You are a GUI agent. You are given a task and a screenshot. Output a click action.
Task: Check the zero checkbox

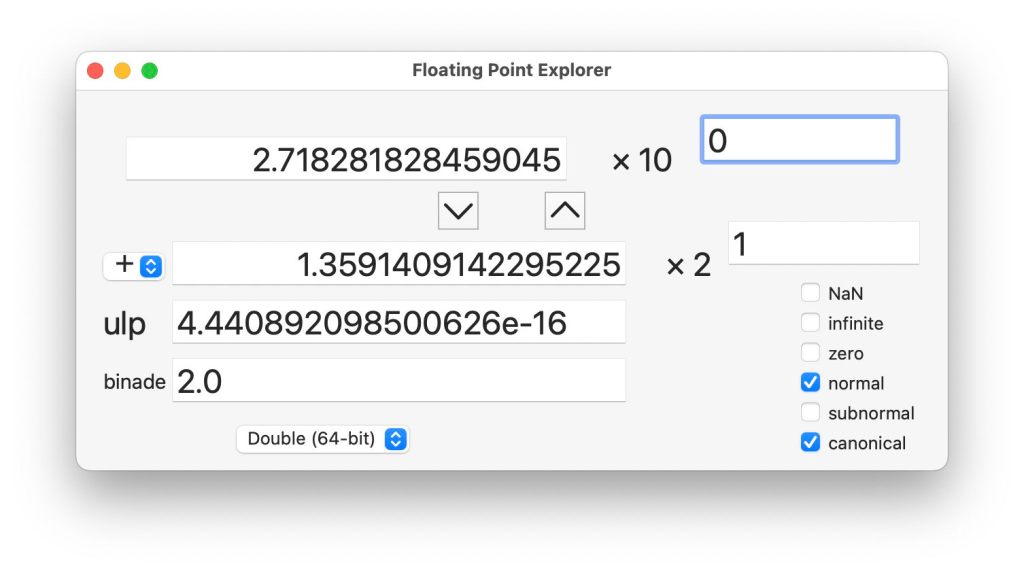[x=810, y=353]
